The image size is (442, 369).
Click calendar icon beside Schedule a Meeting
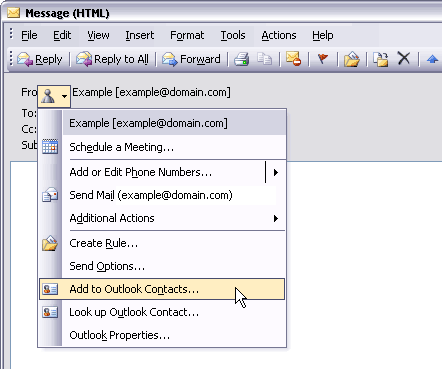pyautogui.click(x=50, y=147)
